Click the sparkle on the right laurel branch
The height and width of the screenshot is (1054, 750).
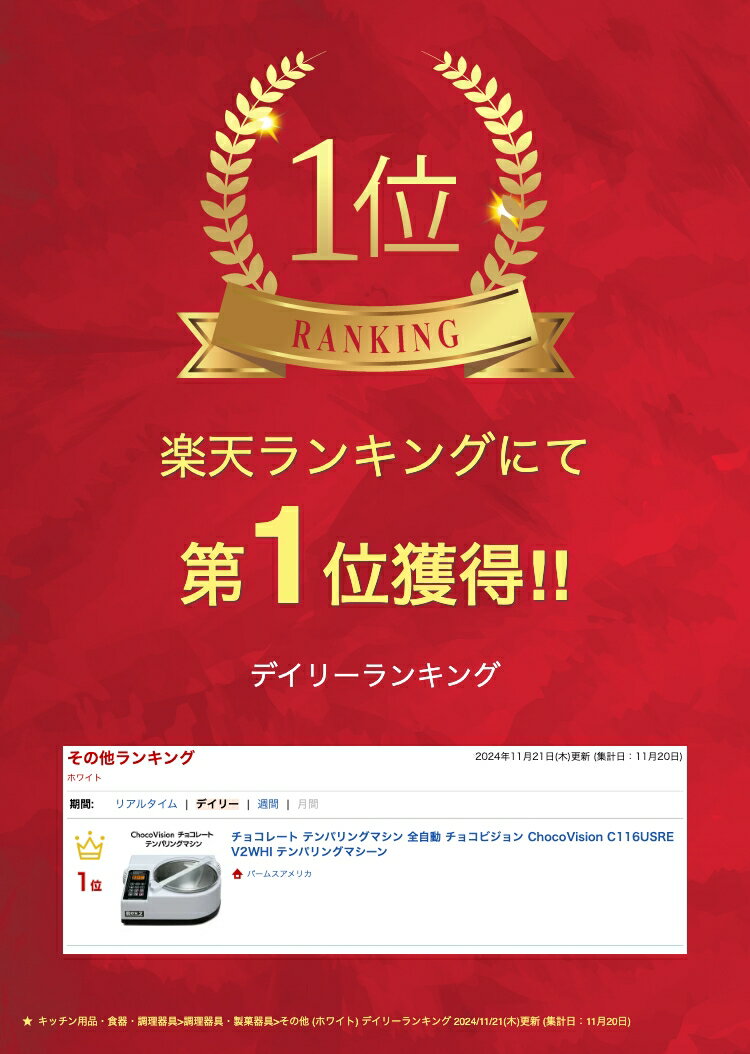pyautogui.click(x=504, y=210)
